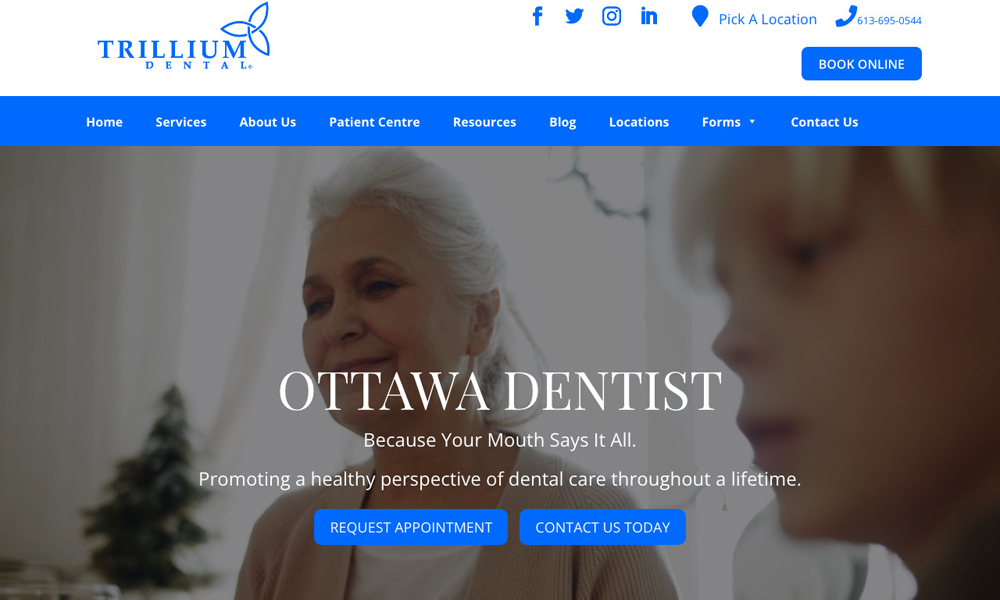Open the Services navigation item
The width and height of the screenshot is (1000, 600).
point(180,122)
